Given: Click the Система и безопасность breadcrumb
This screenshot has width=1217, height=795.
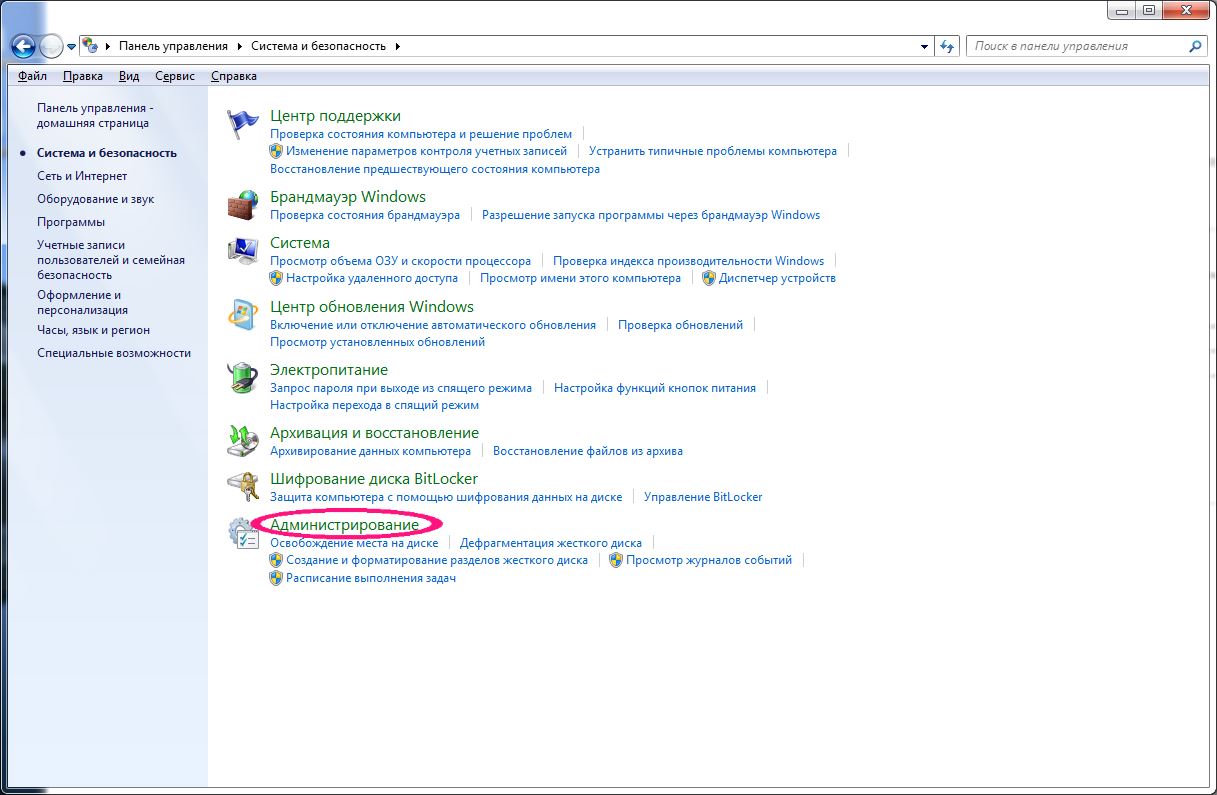Looking at the screenshot, I should [319, 46].
